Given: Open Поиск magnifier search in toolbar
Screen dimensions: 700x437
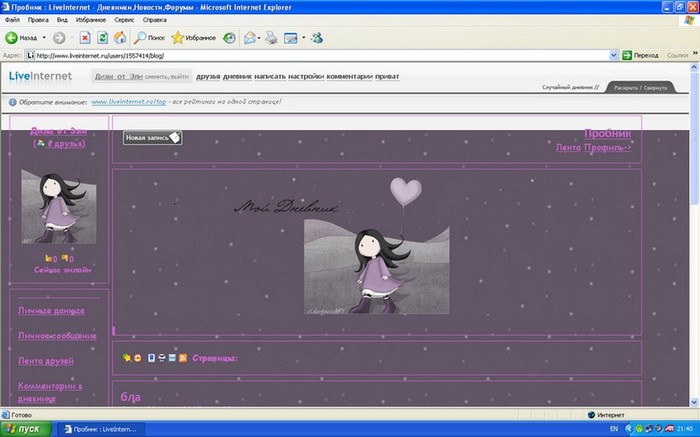Looking at the screenshot, I should pyautogui.click(x=150, y=38).
